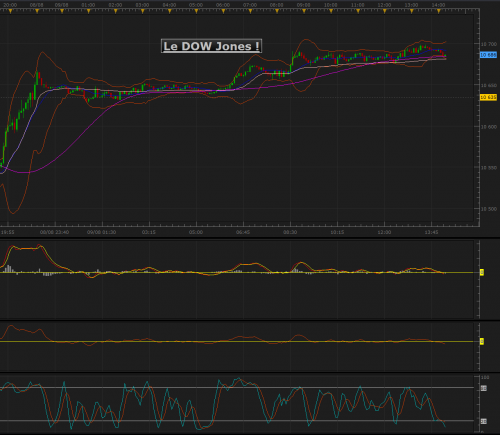Image resolution: width=500 pixels, height=435 pixels.
Task: Click the yellow zero tag on first indicator panel
Action: (482, 272)
